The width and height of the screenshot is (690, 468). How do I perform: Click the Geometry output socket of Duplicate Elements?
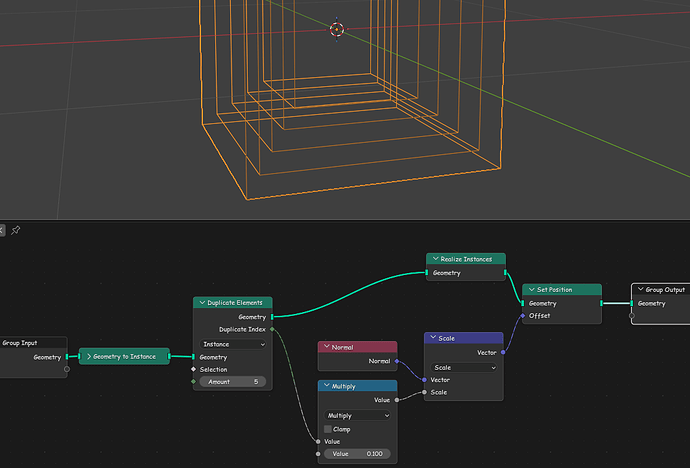pos(272,317)
